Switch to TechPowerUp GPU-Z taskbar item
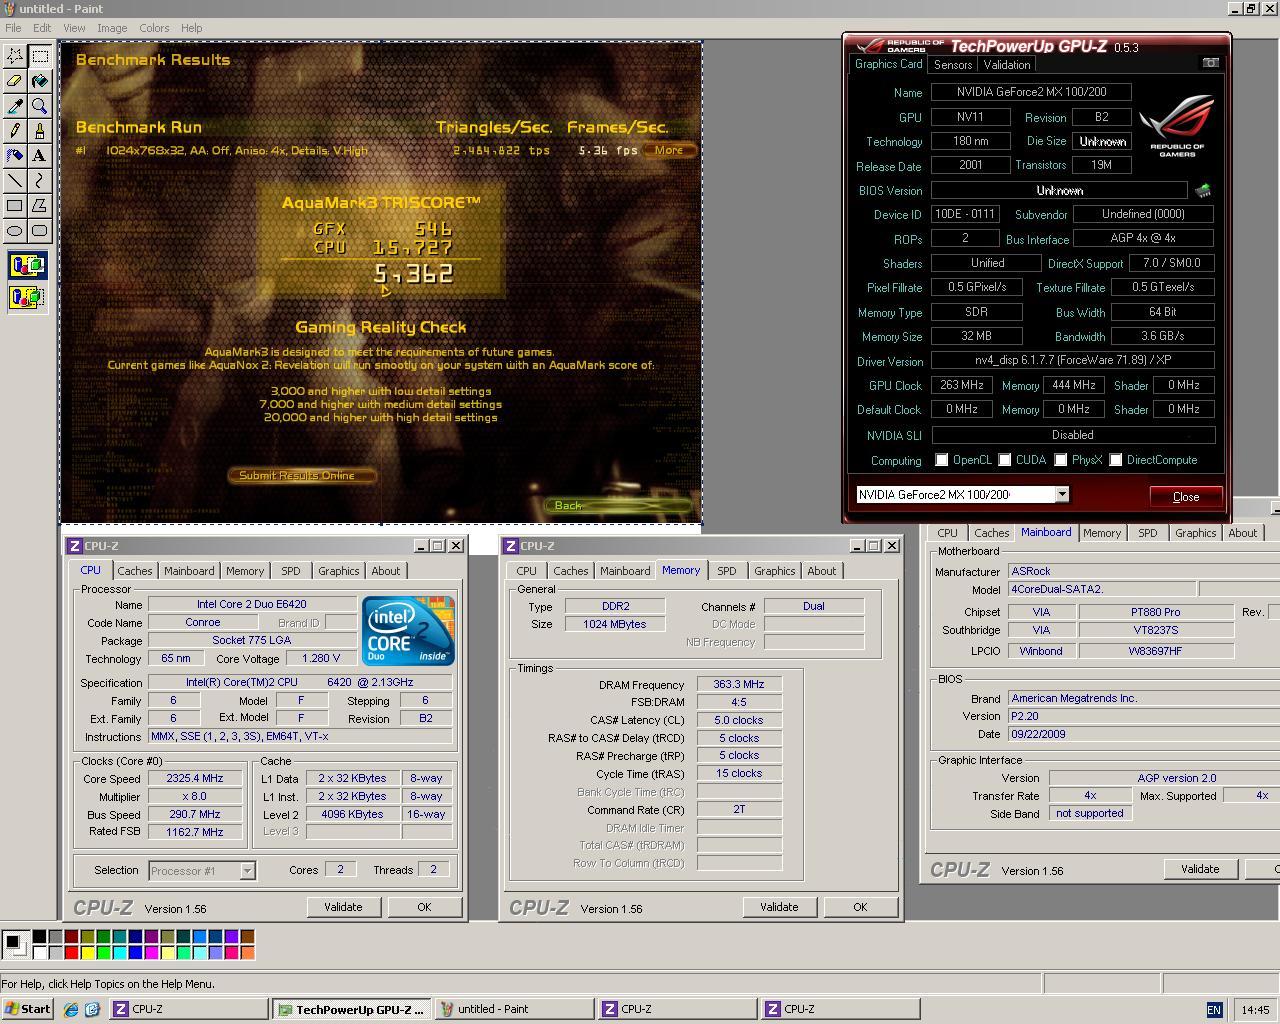The height and width of the screenshot is (1024, 1280). tap(351, 1010)
